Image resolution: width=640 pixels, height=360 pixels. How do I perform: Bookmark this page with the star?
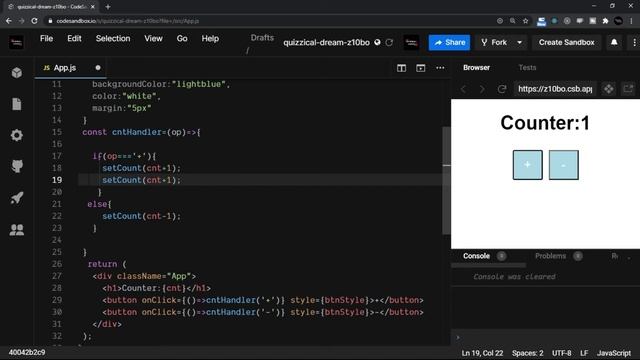coord(525,21)
